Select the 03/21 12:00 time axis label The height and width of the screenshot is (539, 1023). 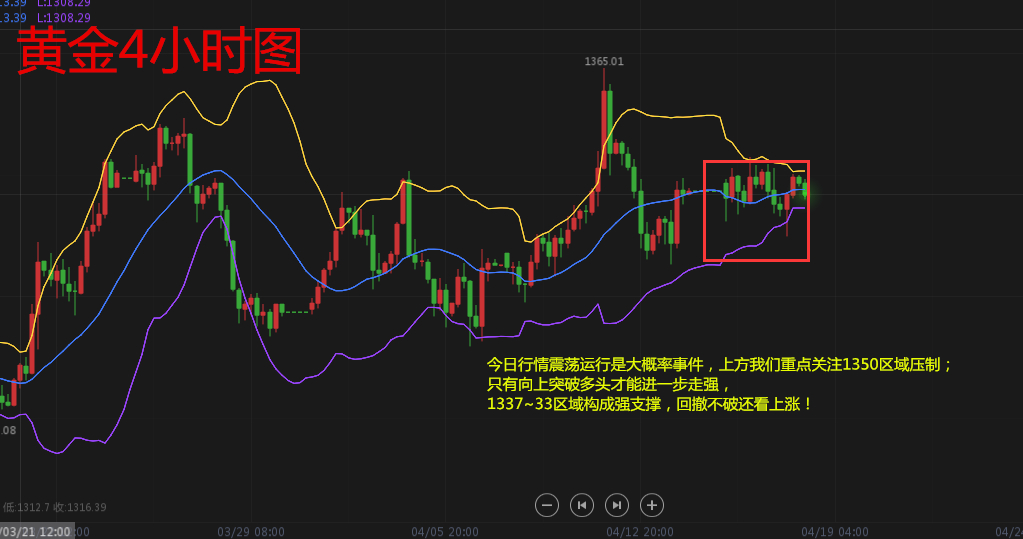pos(36,532)
